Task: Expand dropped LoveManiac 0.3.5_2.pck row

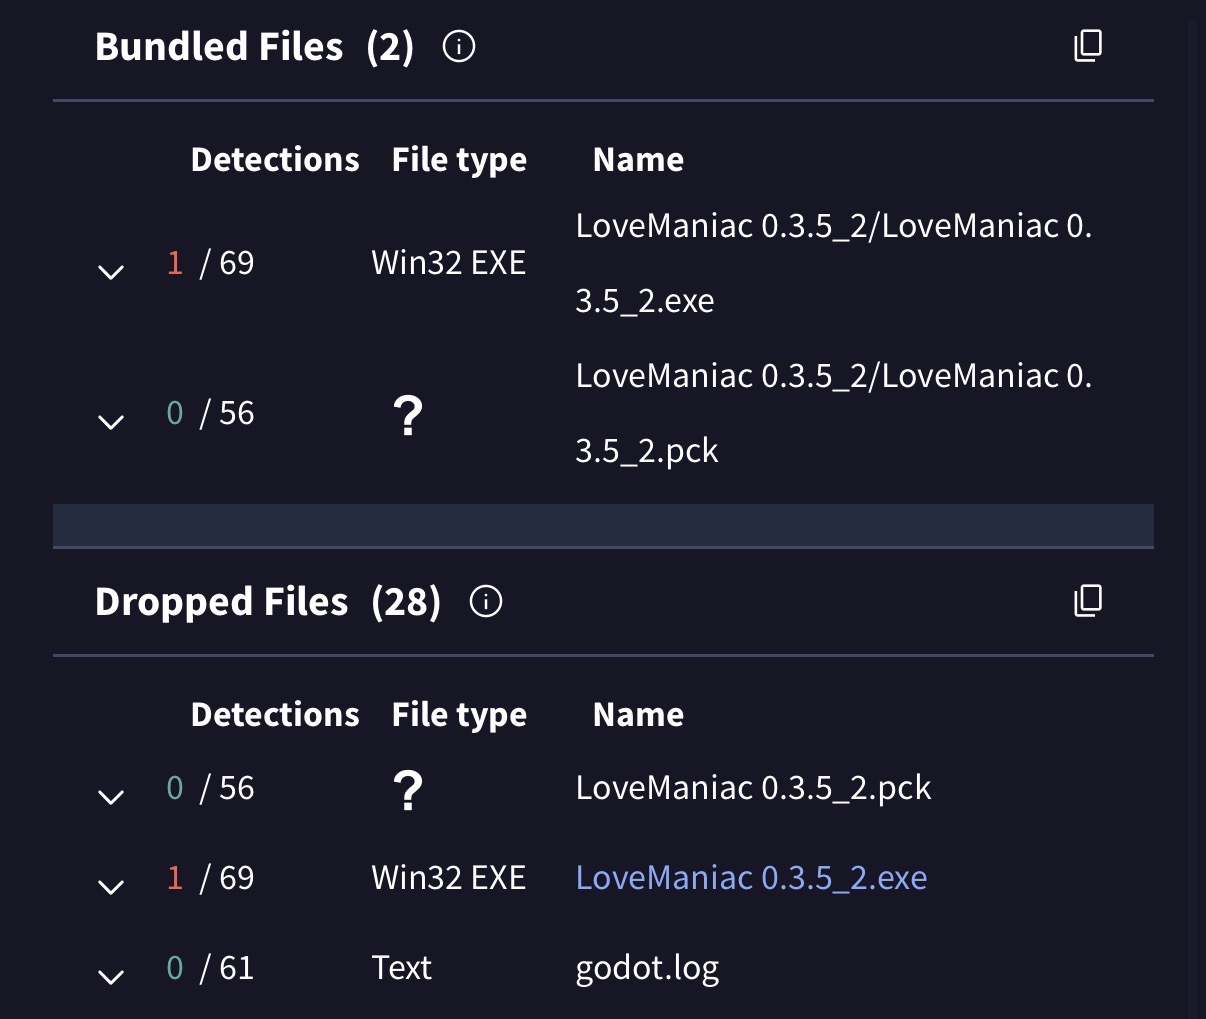Action: 111,796
